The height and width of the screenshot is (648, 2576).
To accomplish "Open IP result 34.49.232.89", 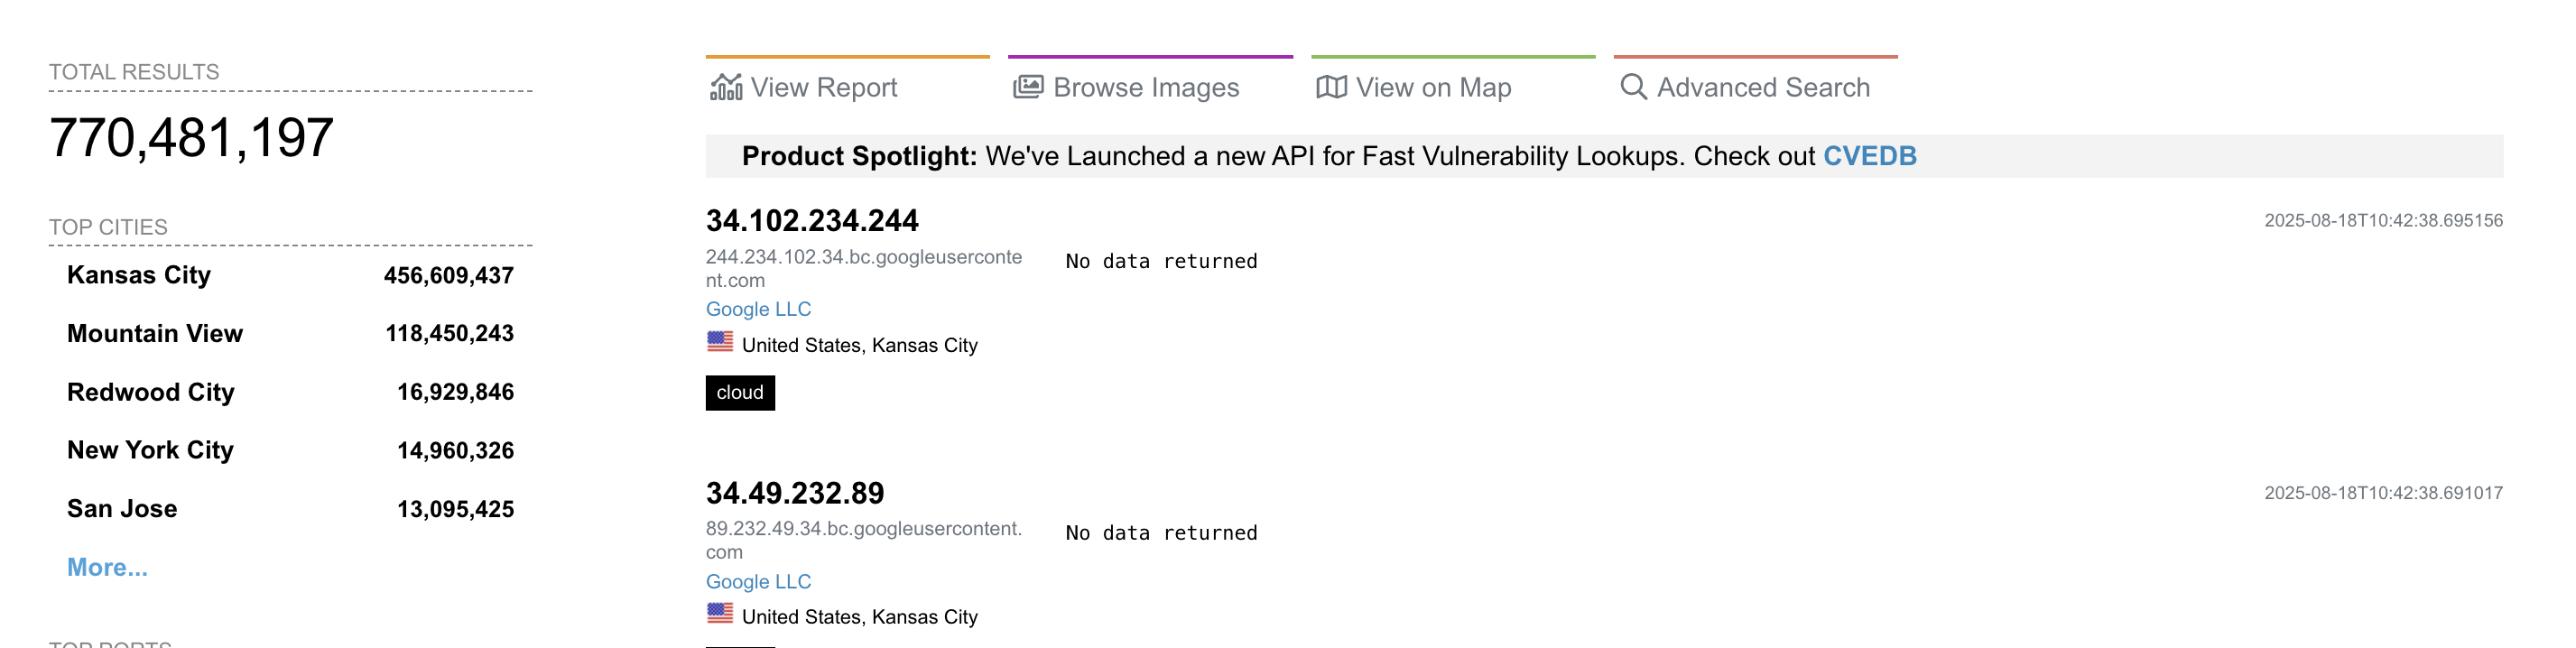I will 795,493.
